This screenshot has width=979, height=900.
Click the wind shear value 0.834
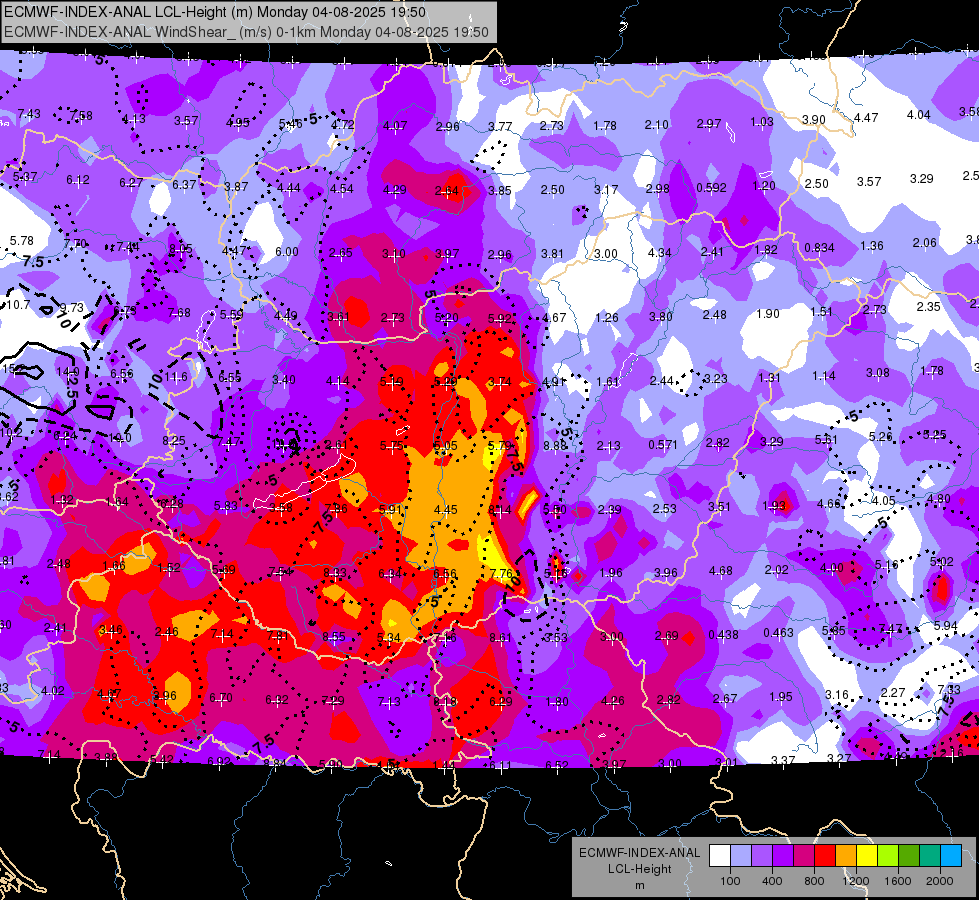(819, 247)
